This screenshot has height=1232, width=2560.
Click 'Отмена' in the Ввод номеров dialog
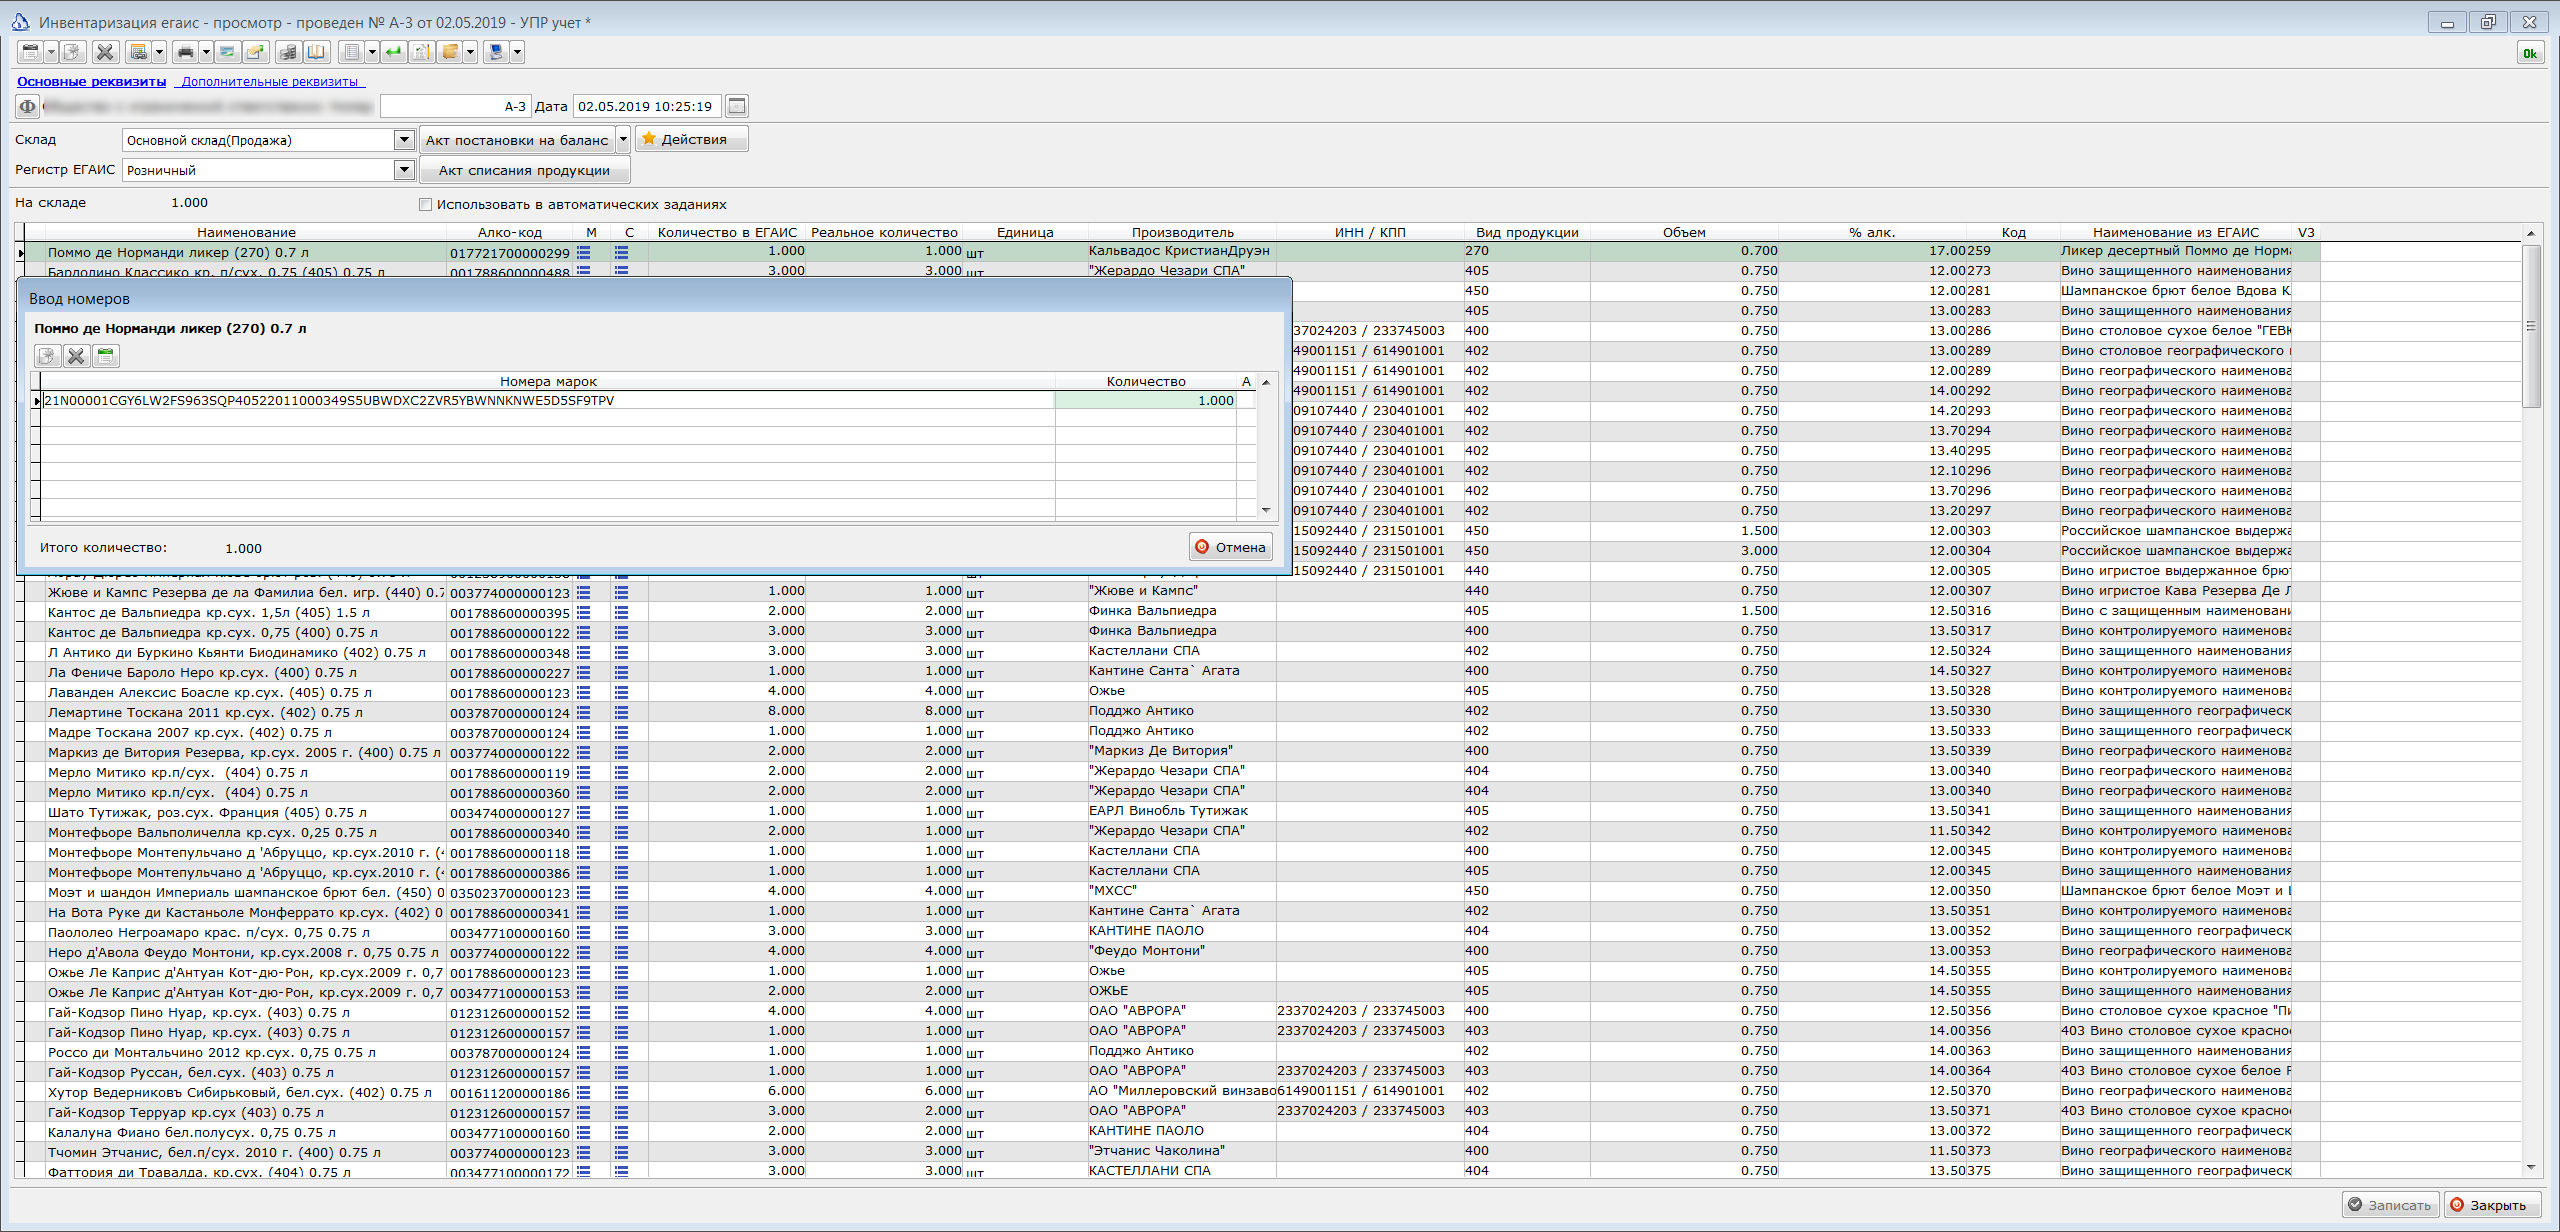click(x=1231, y=547)
